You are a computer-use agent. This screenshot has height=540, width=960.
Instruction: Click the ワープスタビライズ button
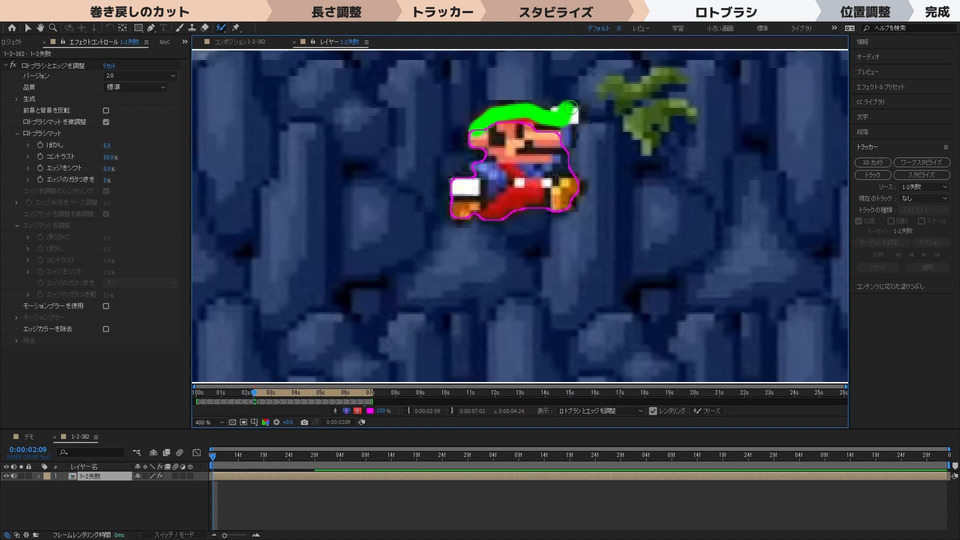tap(921, 162)
